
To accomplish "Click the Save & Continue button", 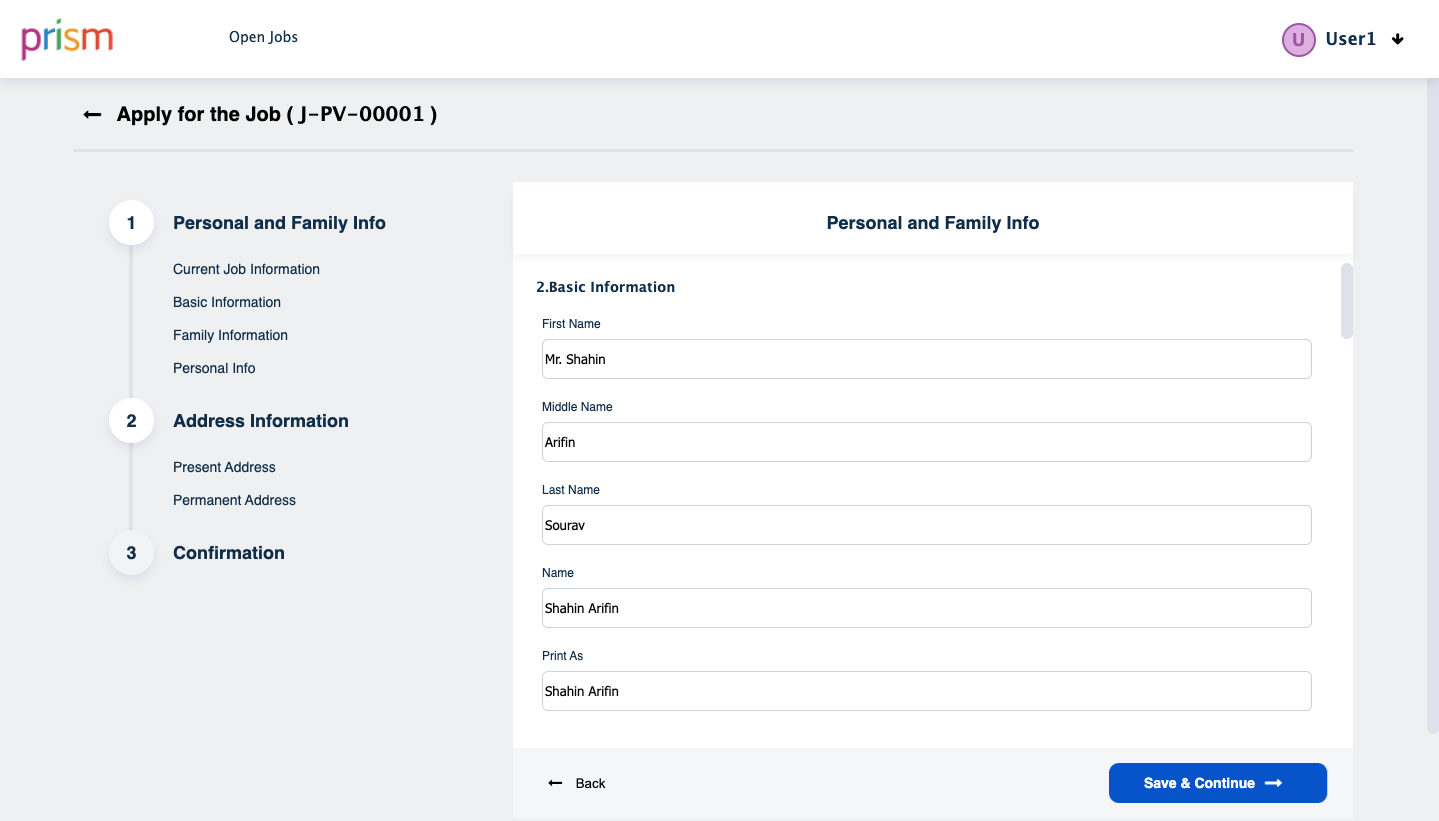I will [x=1217, y=783].
